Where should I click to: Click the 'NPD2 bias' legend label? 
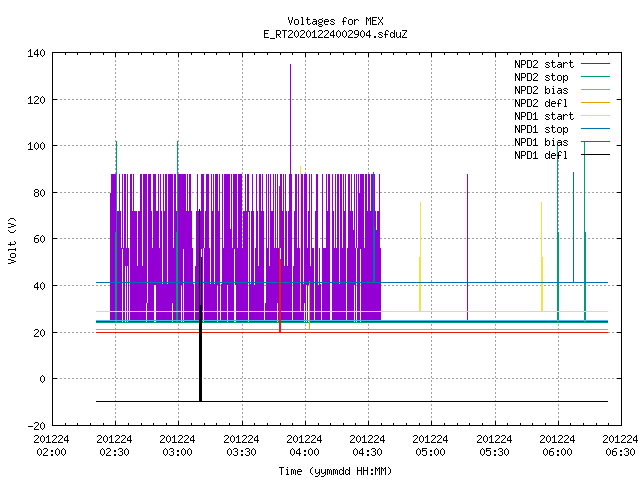(541, 90)
